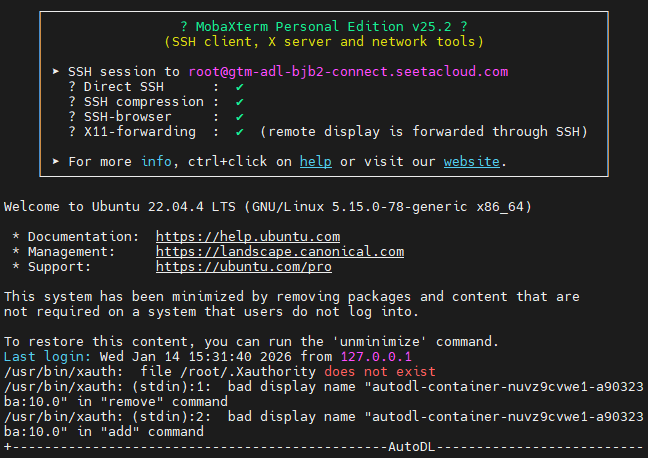Open https://landscape.canonical.com management link

(x=280, y=252)
